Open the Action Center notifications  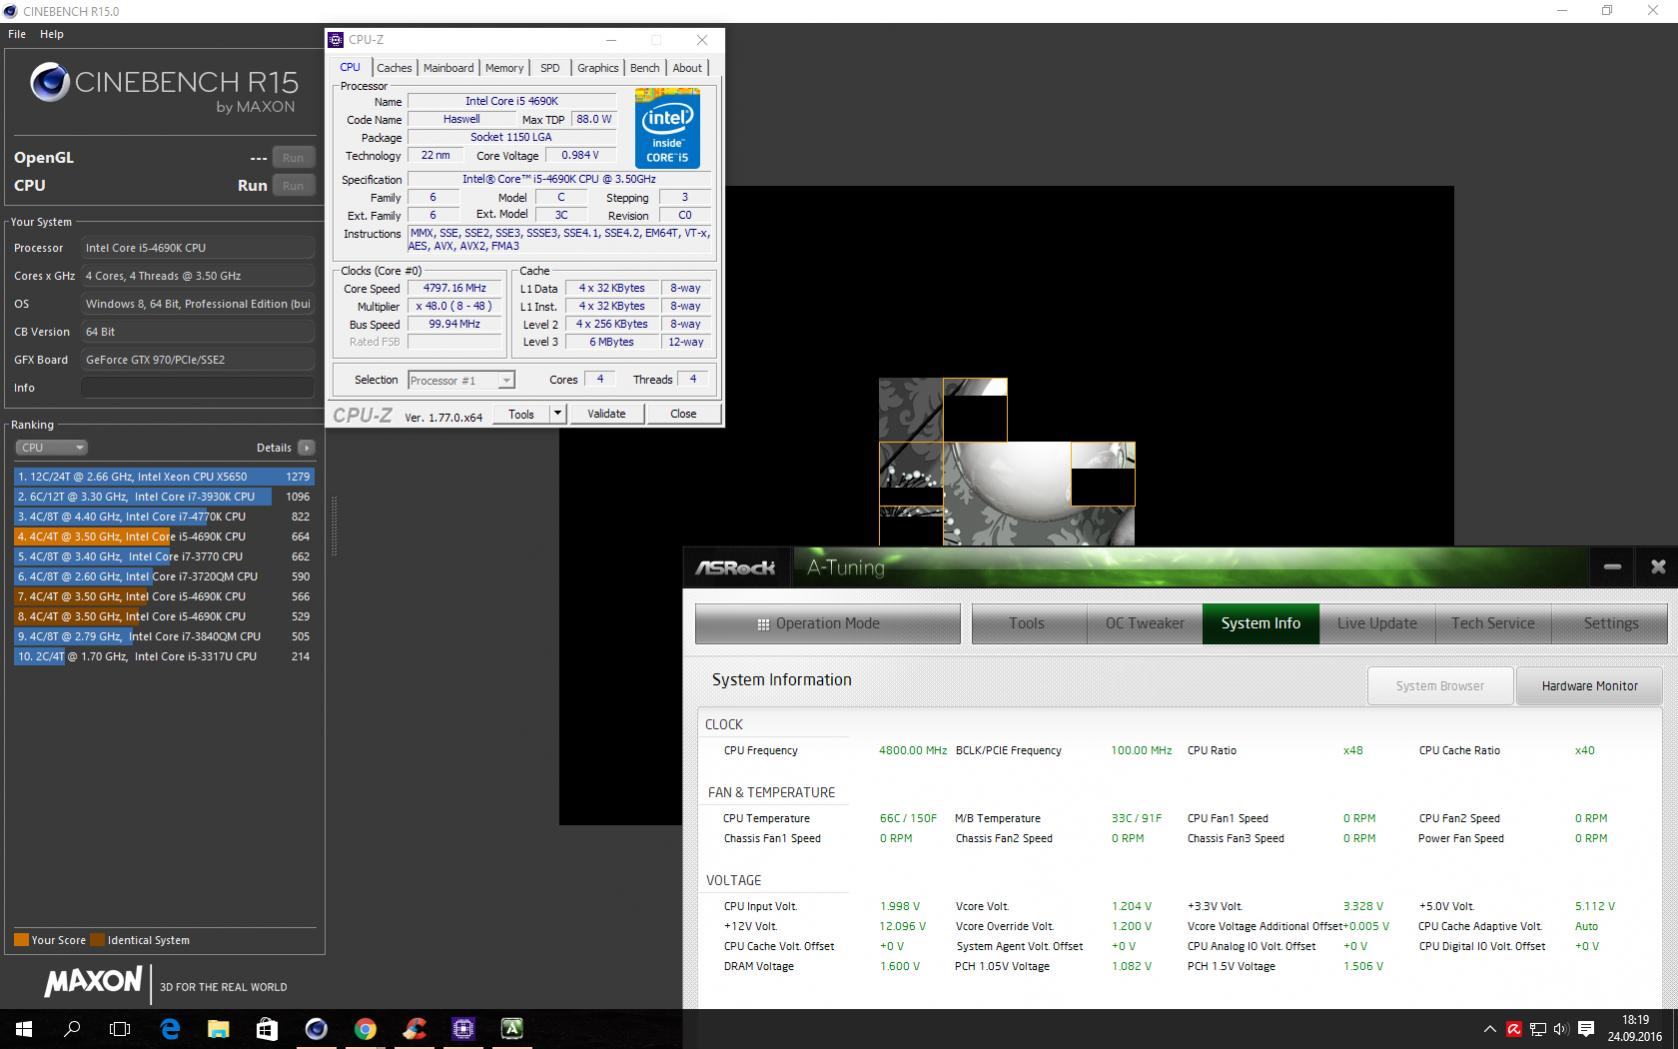[1586, 1028]
